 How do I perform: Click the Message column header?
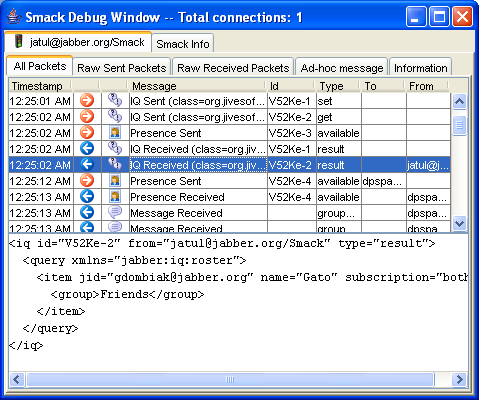coord(198,86)
